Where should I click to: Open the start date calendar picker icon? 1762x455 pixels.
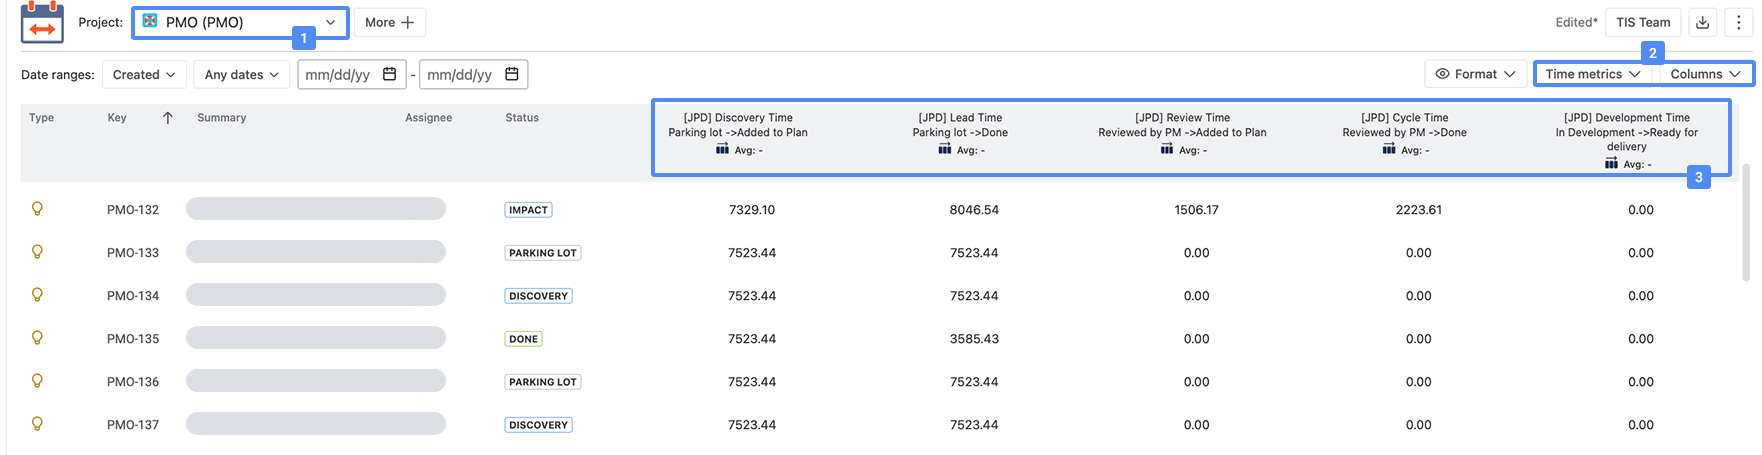point(390,74)
